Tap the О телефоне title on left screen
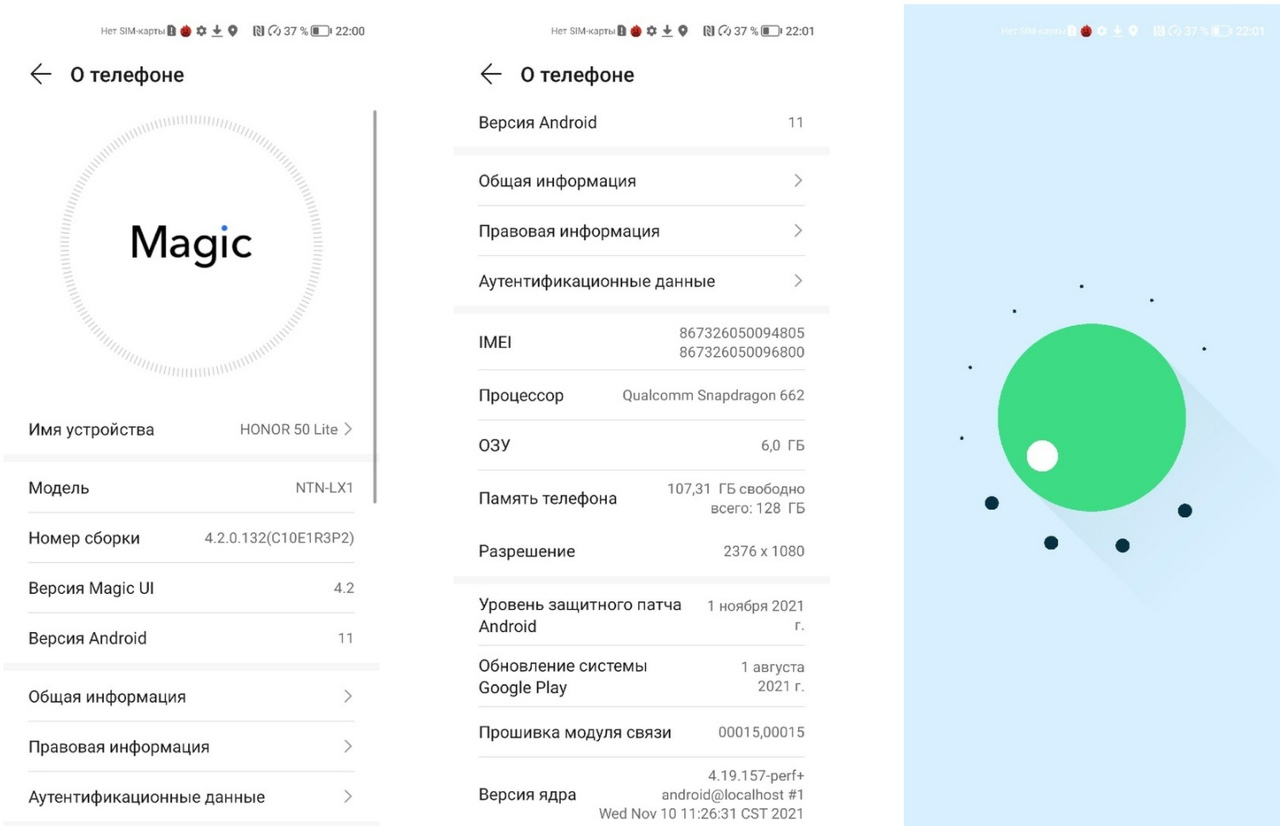Image resolution: width=1280 pixels, height=826 pixels. tap(127, 75)
